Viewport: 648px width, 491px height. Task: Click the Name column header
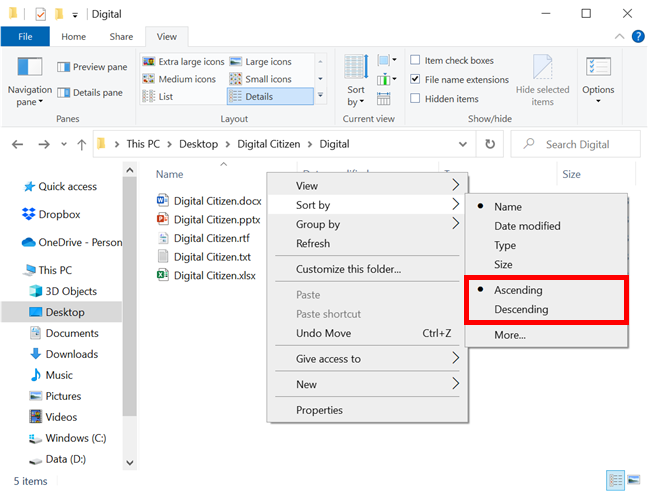tap(169, 174)
